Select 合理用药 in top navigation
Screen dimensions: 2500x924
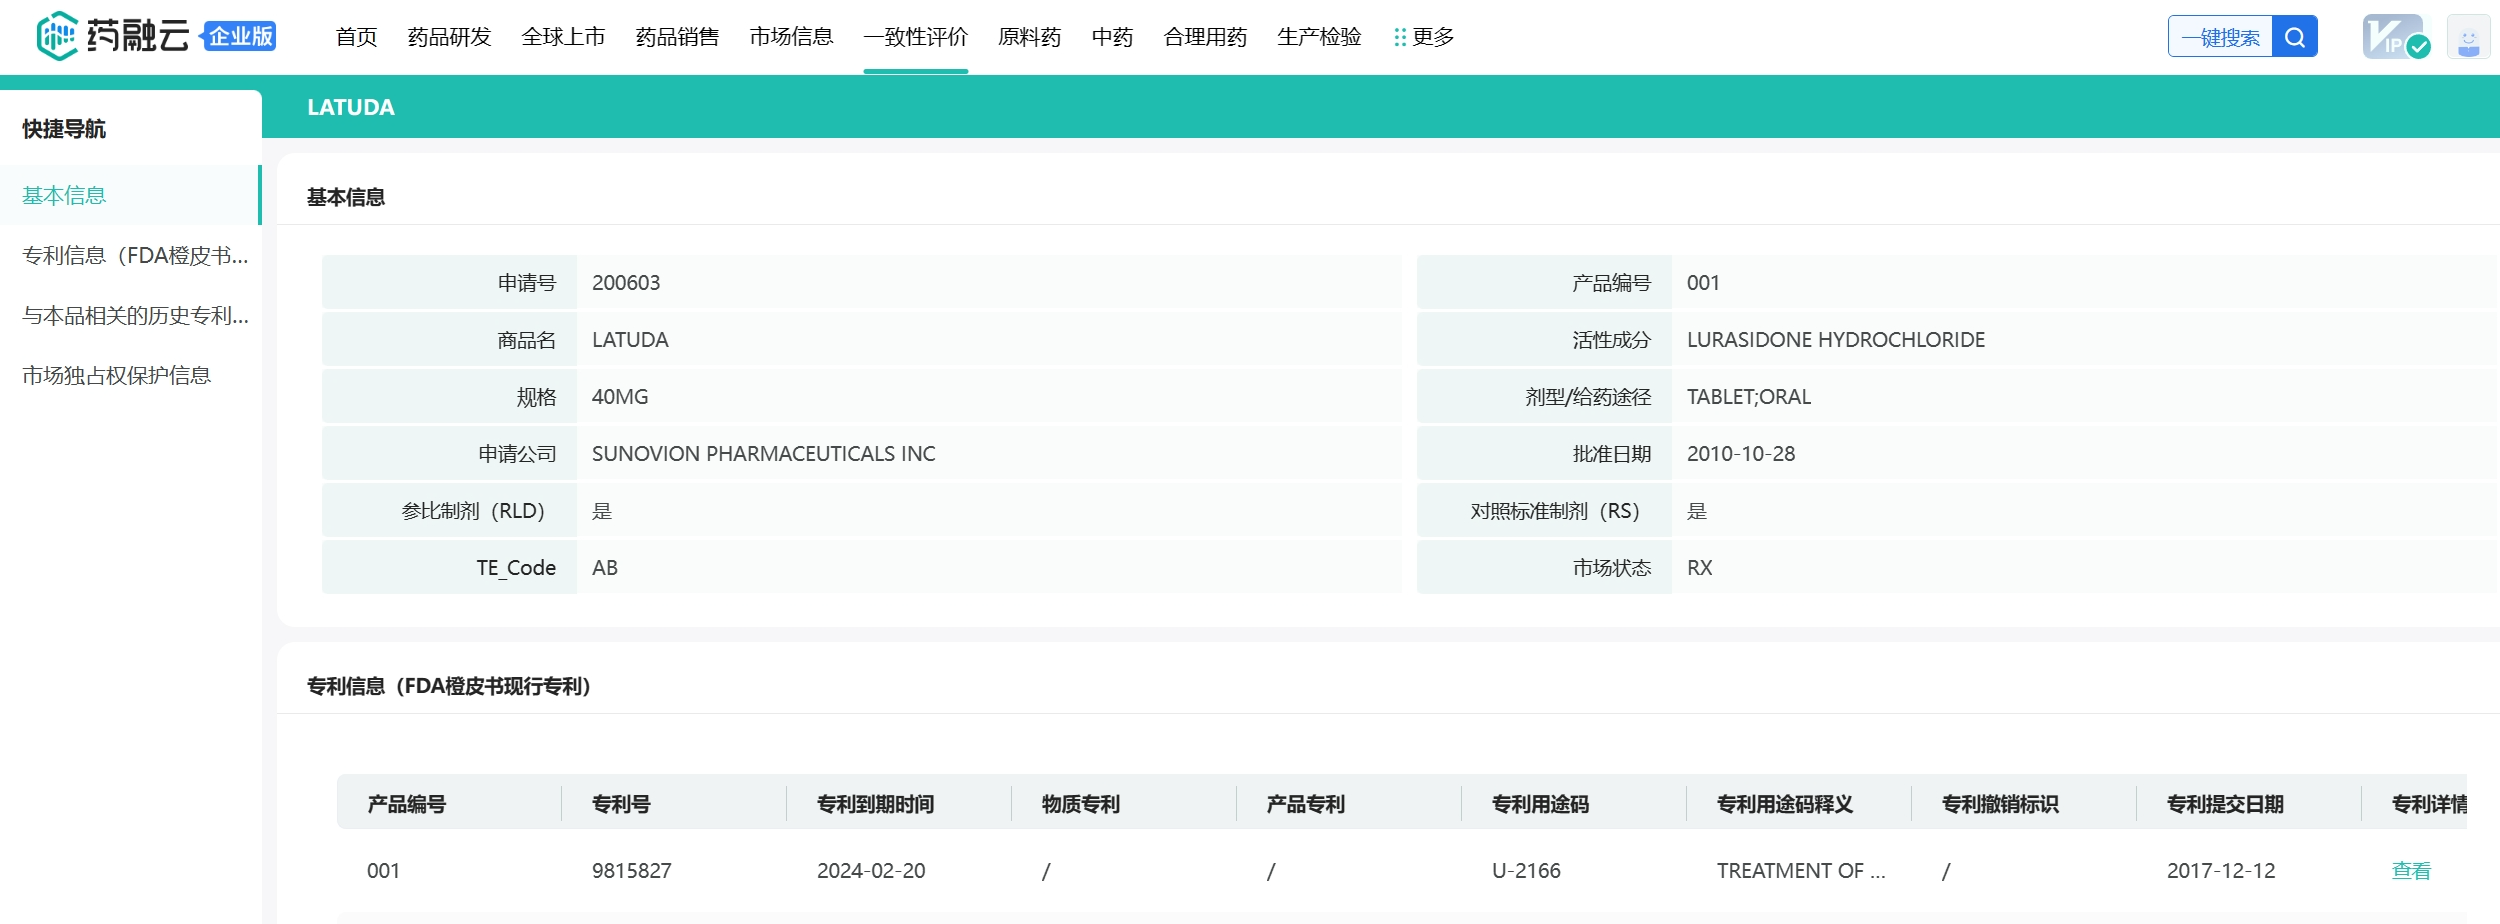(x=1205, y=37)
